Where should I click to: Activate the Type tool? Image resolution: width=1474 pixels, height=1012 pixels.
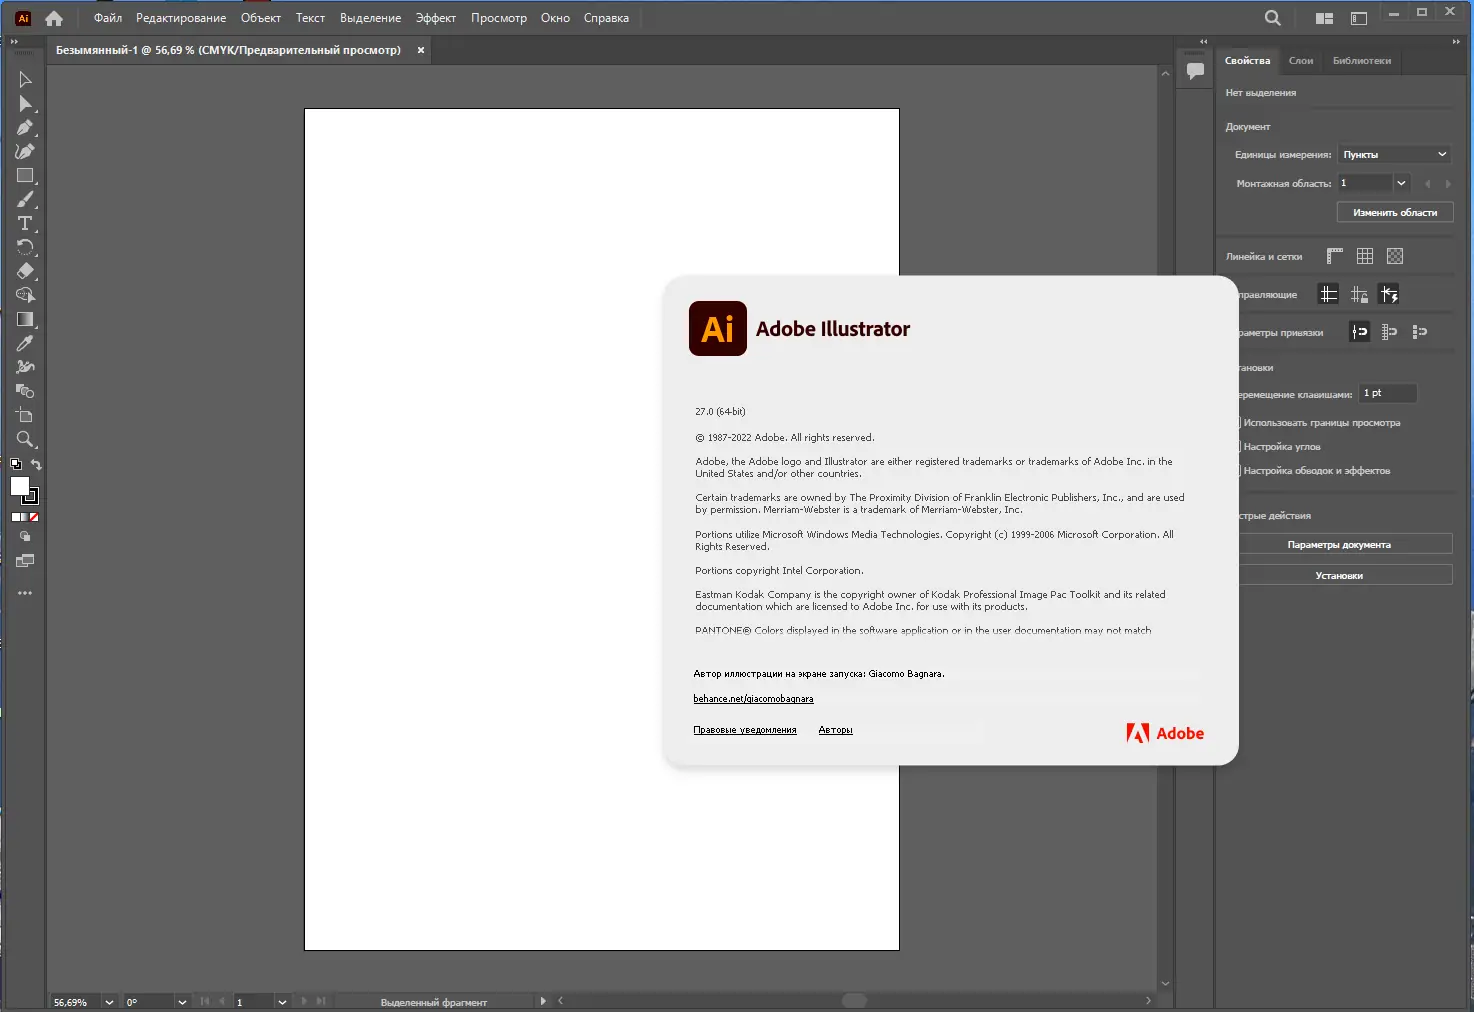25,223
